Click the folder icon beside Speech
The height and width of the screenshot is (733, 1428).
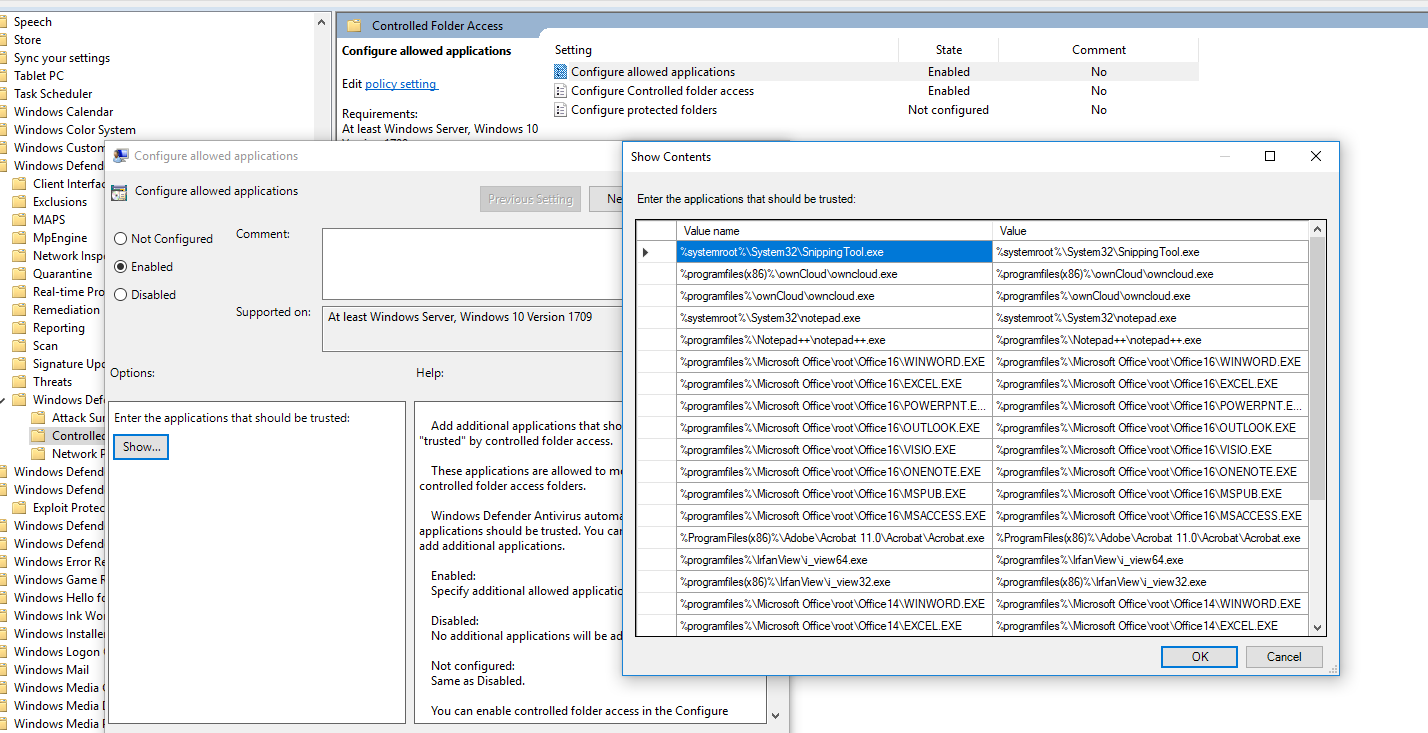(4, 22)
